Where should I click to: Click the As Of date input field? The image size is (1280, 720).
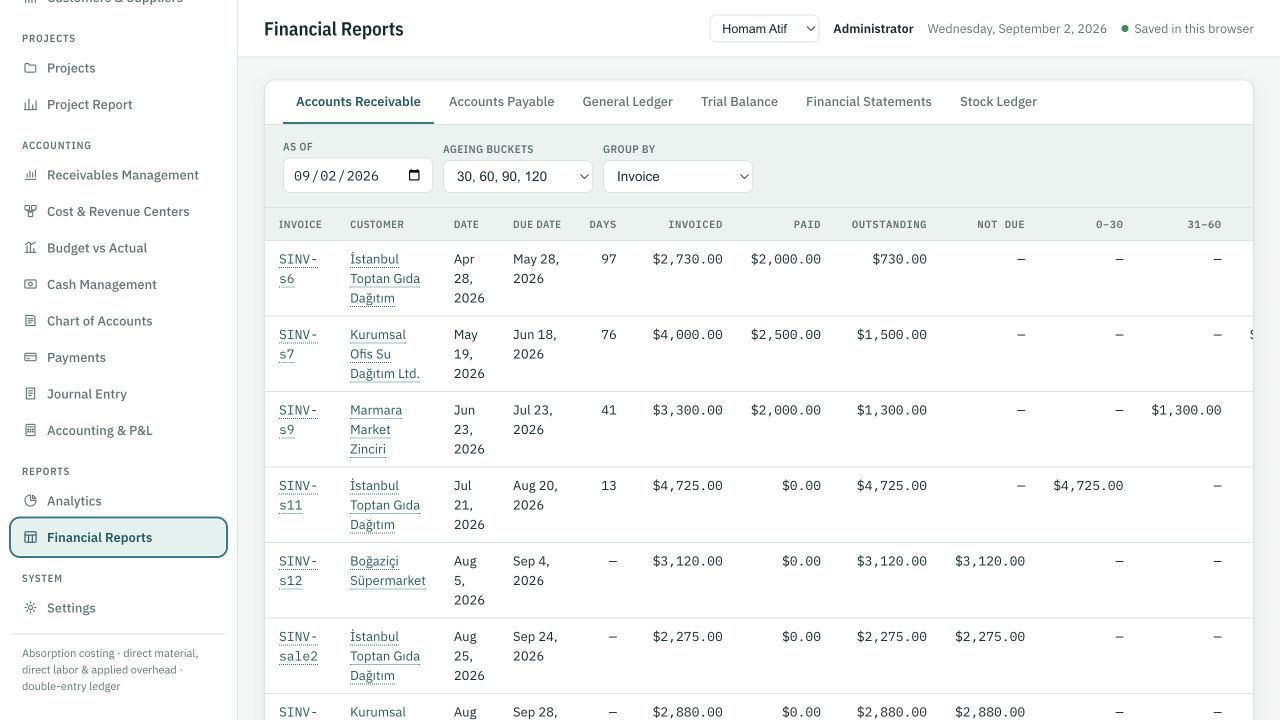coord(358,176)
